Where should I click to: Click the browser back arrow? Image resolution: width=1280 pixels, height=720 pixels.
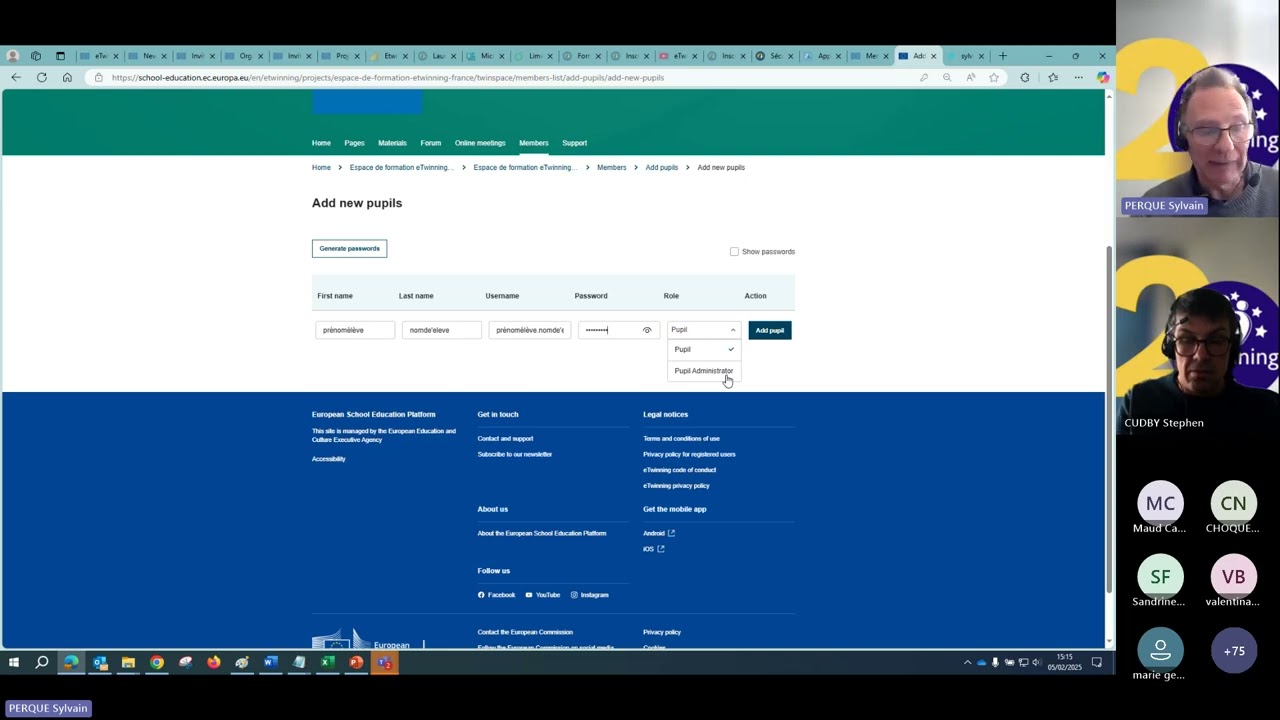coord(15,77)
